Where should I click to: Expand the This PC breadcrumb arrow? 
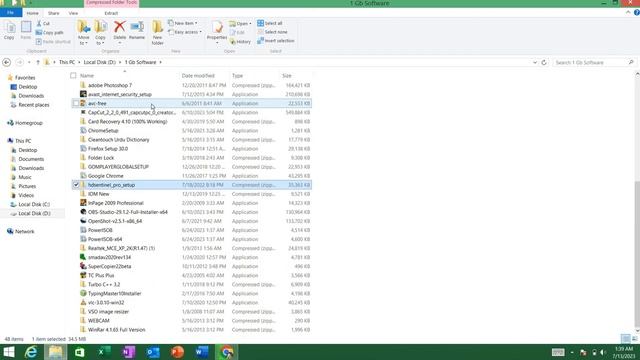click(x=79, y=62)
